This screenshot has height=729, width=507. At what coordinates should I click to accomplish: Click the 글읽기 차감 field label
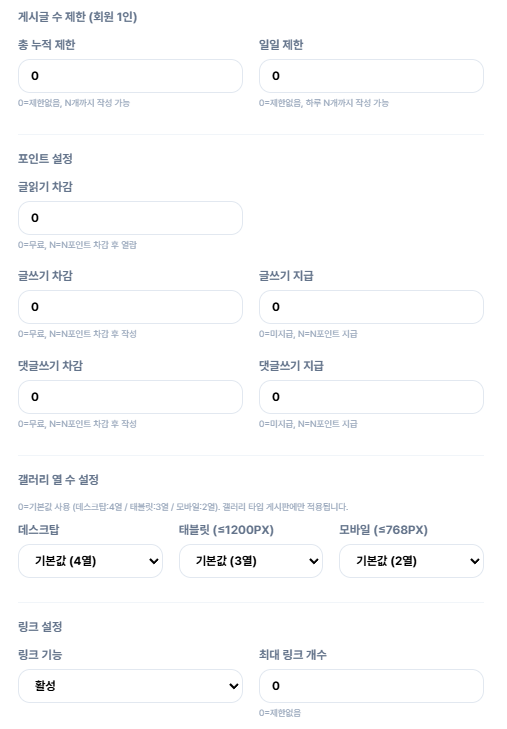click(x=45, y=187)
